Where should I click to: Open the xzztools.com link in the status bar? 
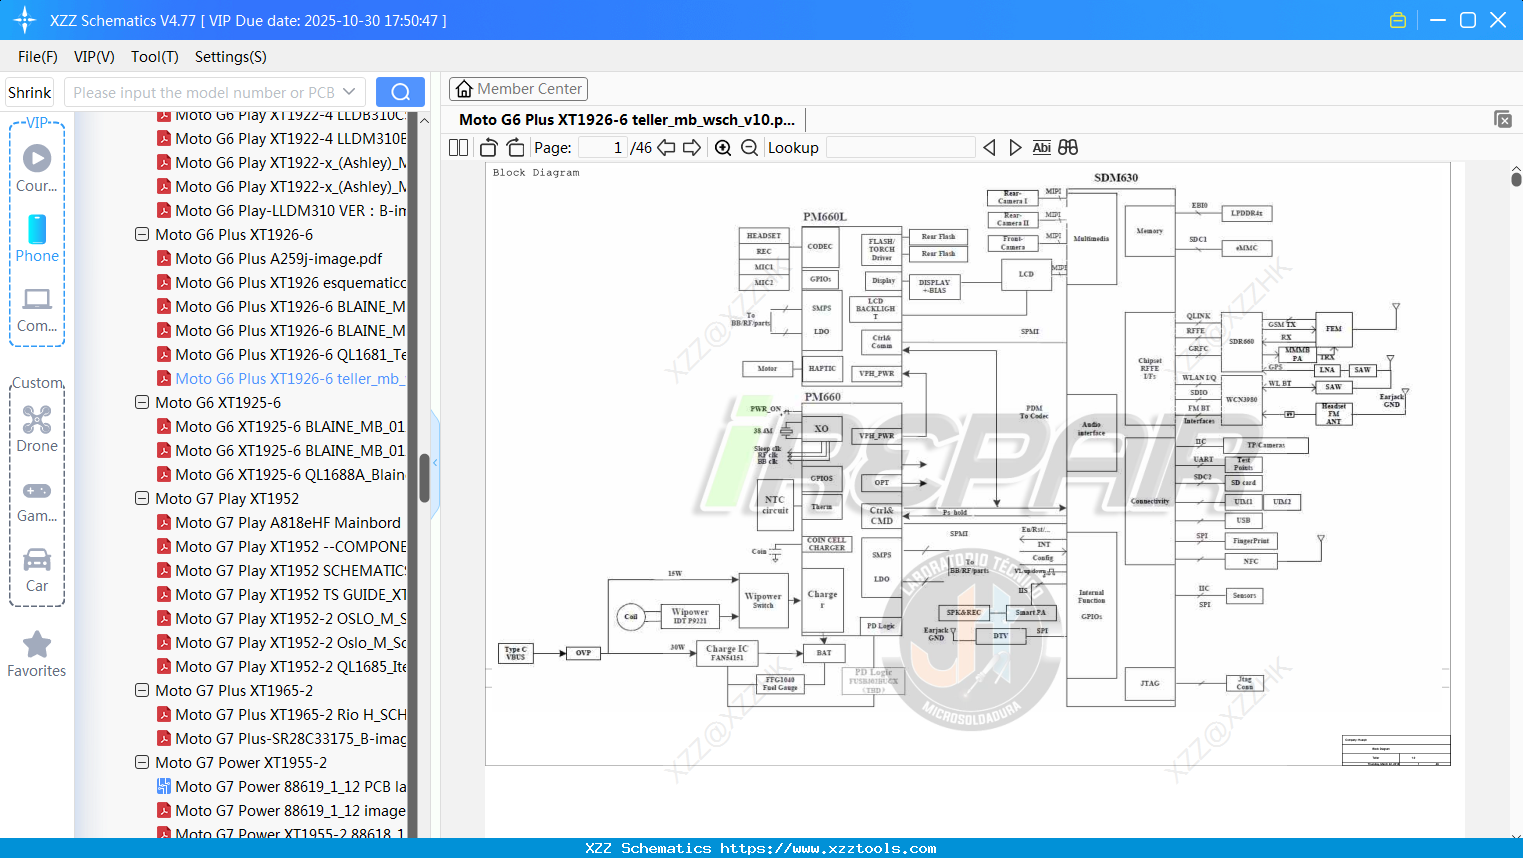[828, 848]
